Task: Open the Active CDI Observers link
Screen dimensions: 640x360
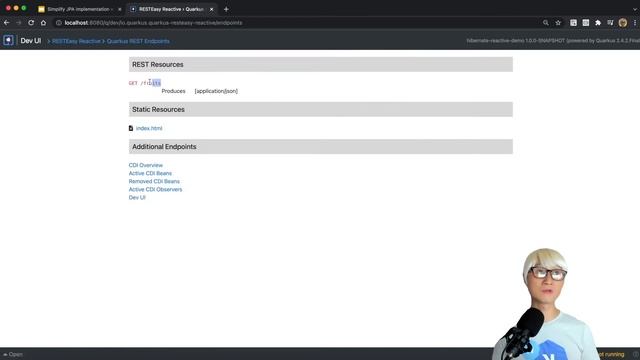Action: pos(156,189)
